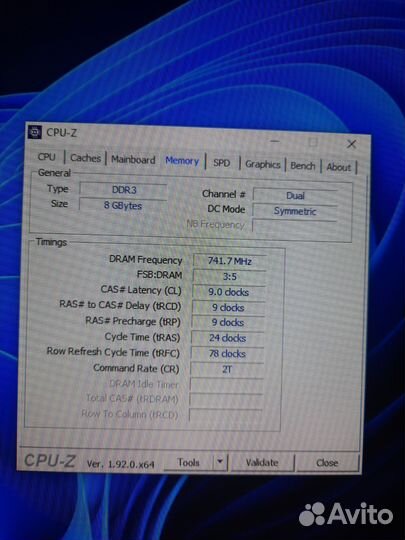This screenshot has height=540, width=405.
Task: Open the Bench tab
Action: (303, 166)
